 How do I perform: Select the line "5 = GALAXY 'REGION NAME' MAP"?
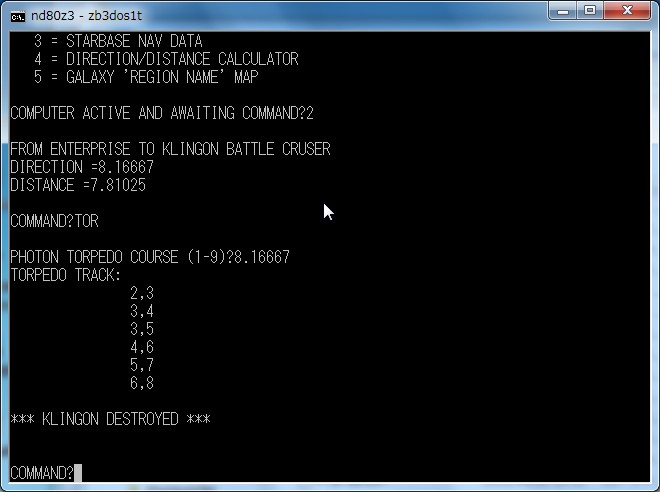tap(146, 77)
